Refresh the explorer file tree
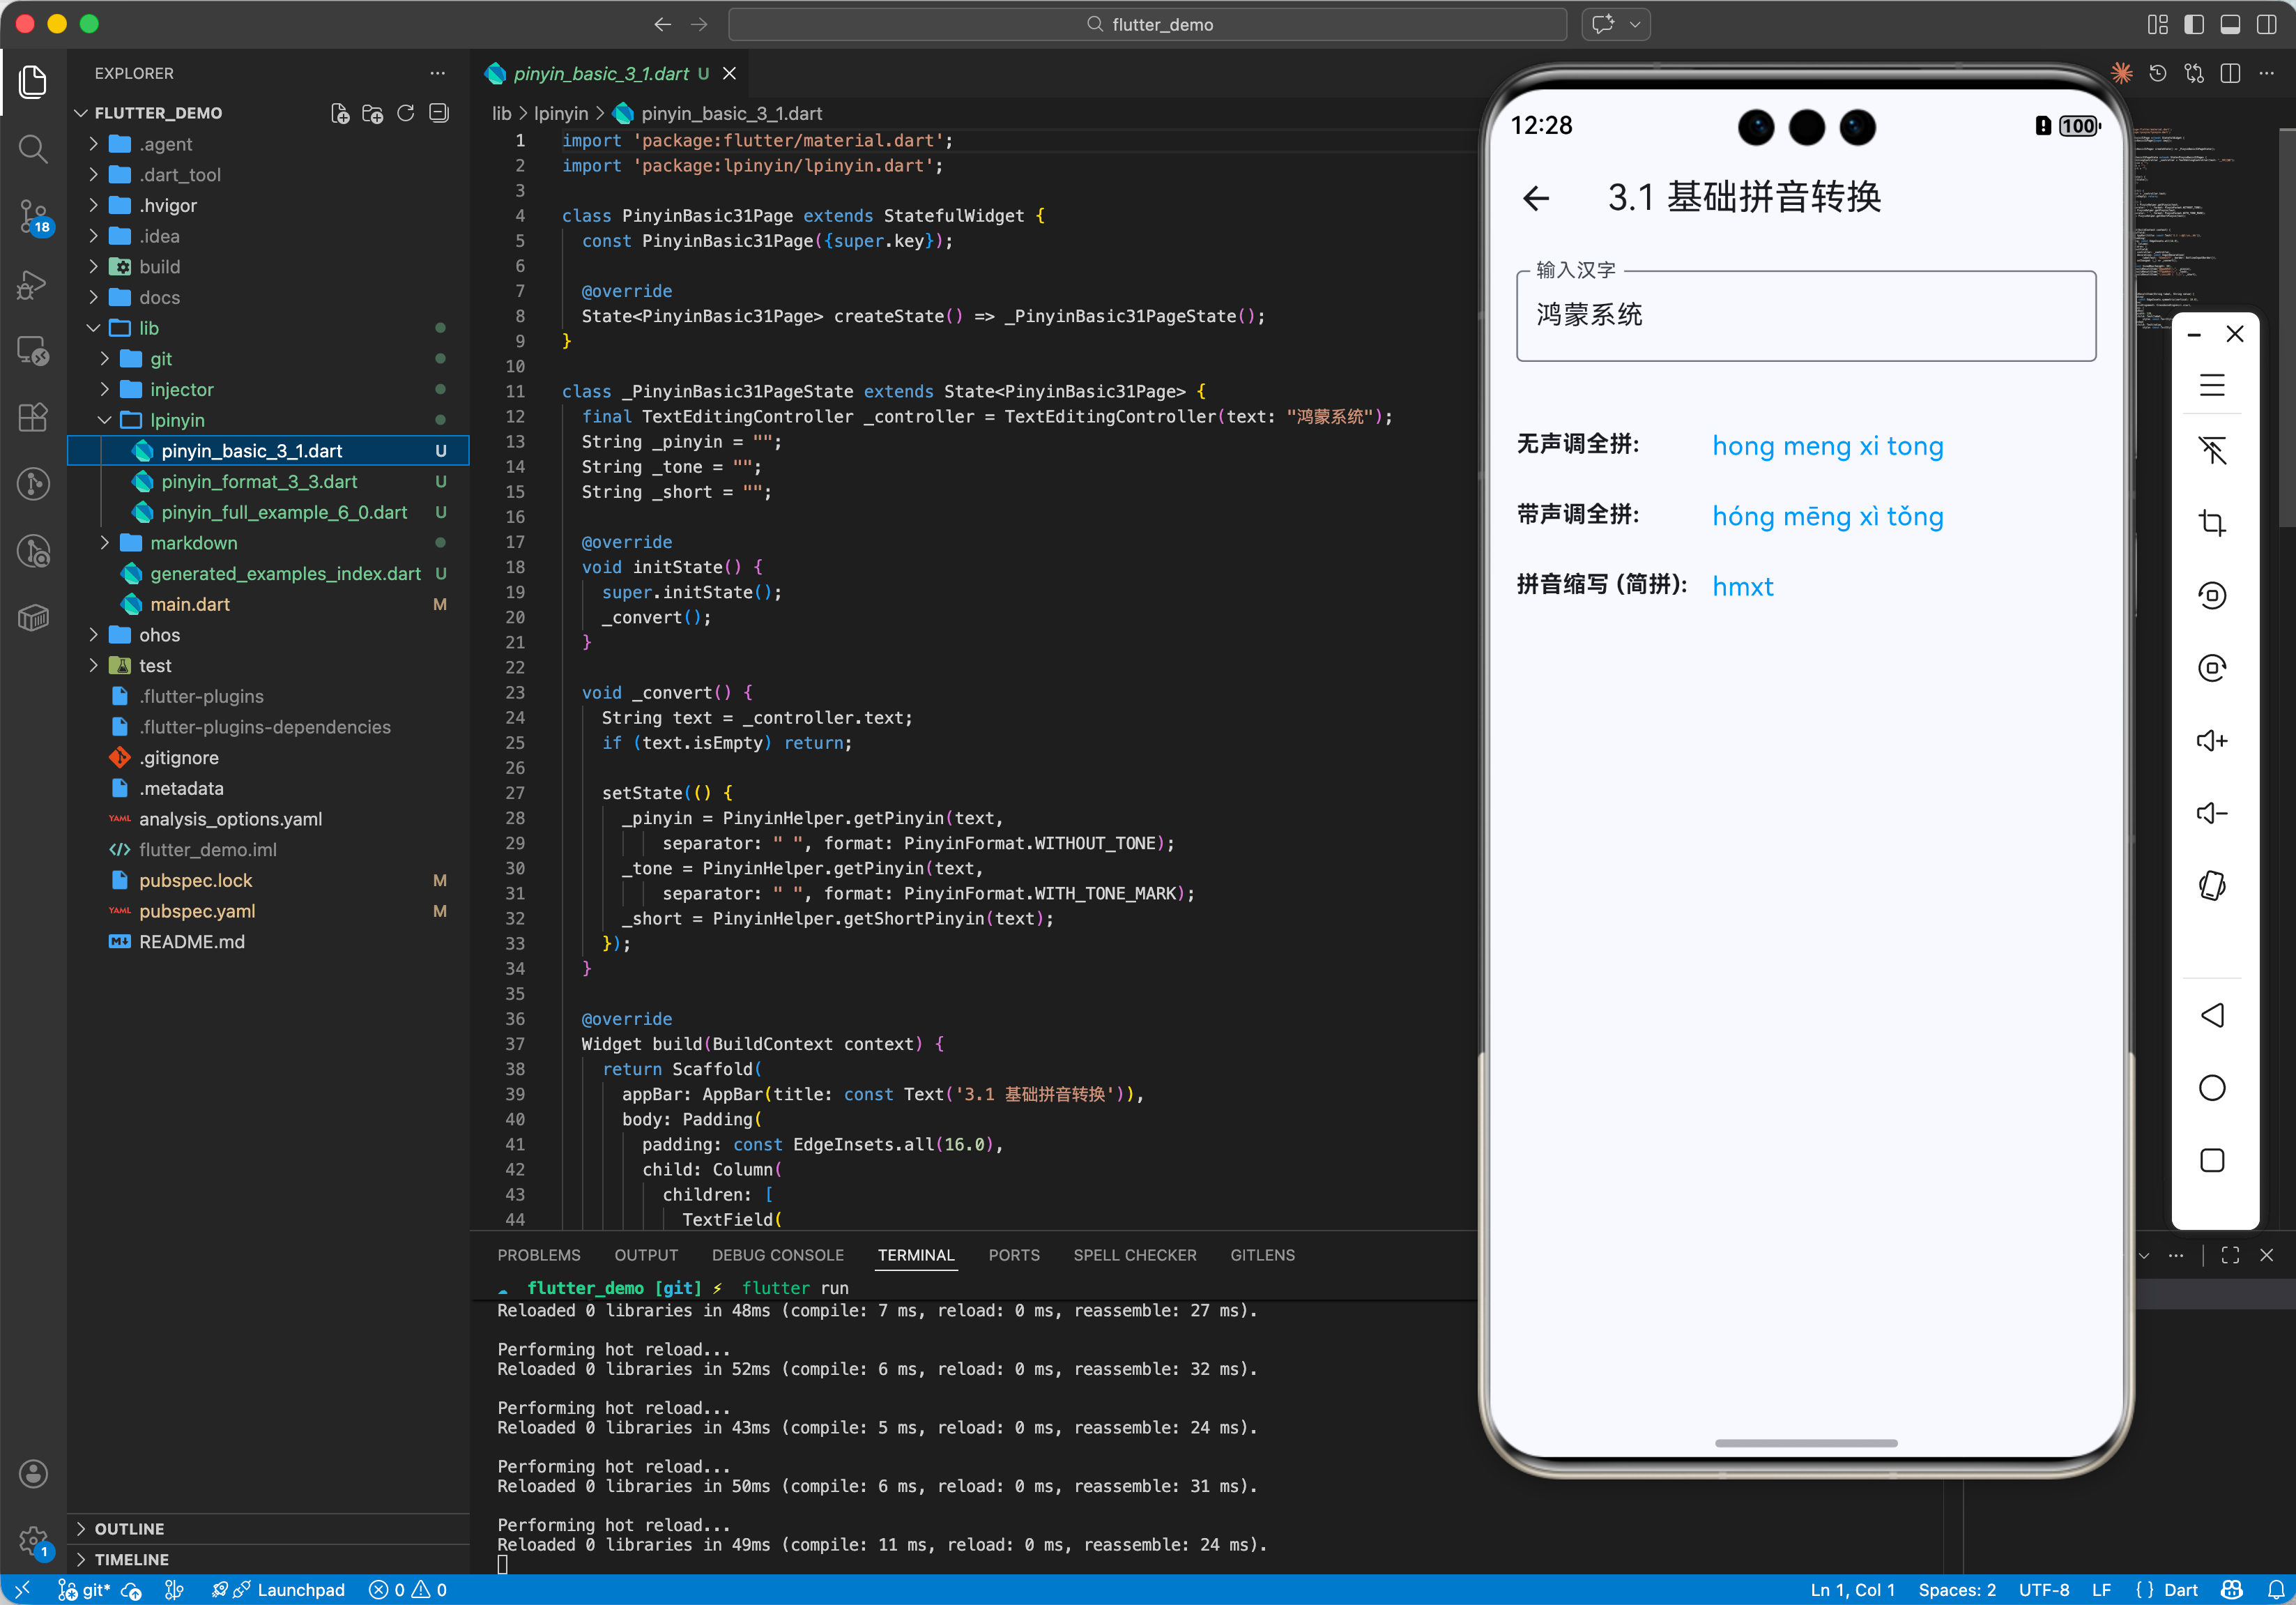Image resolution: width=2296 pixels, height=1605 pixels. pyautogui.click(x=405, y=113)
